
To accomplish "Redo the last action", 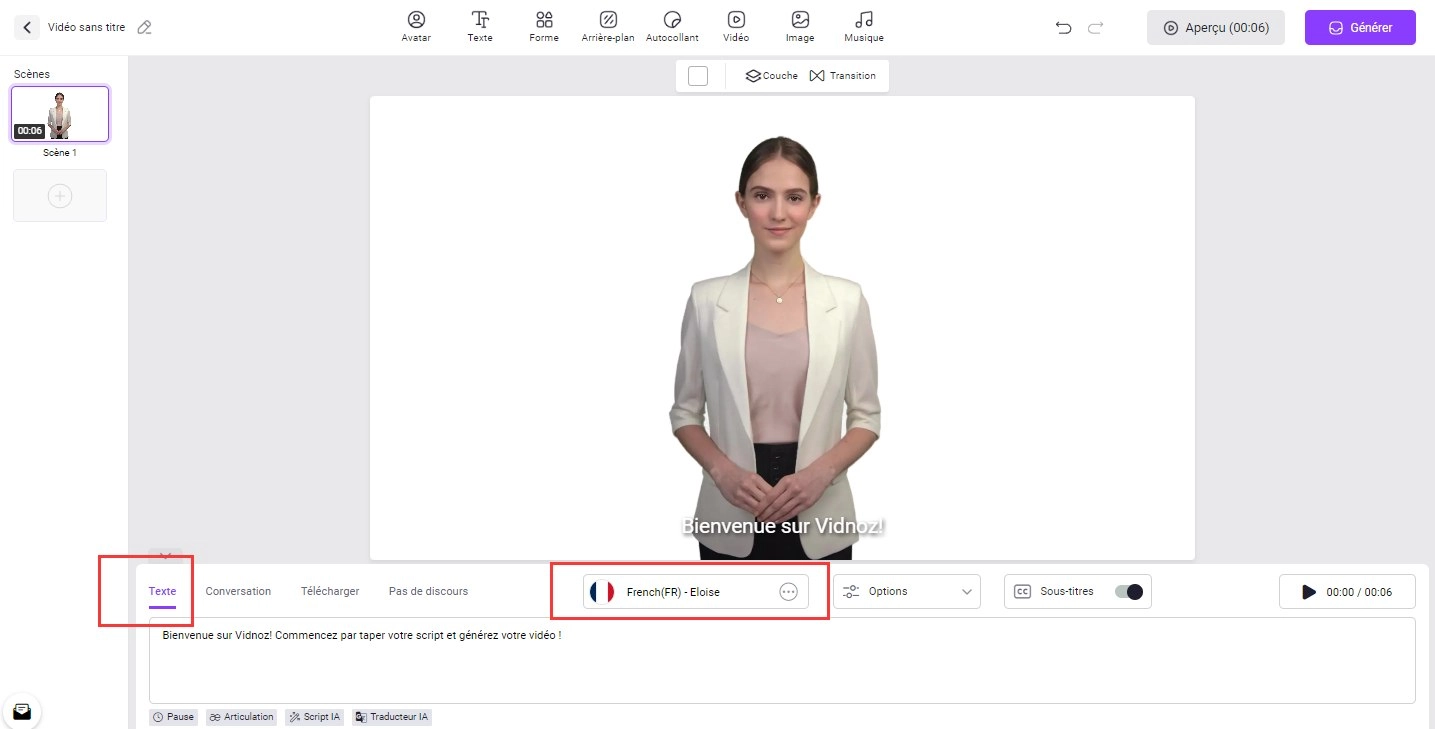I will click(1095, 28).
